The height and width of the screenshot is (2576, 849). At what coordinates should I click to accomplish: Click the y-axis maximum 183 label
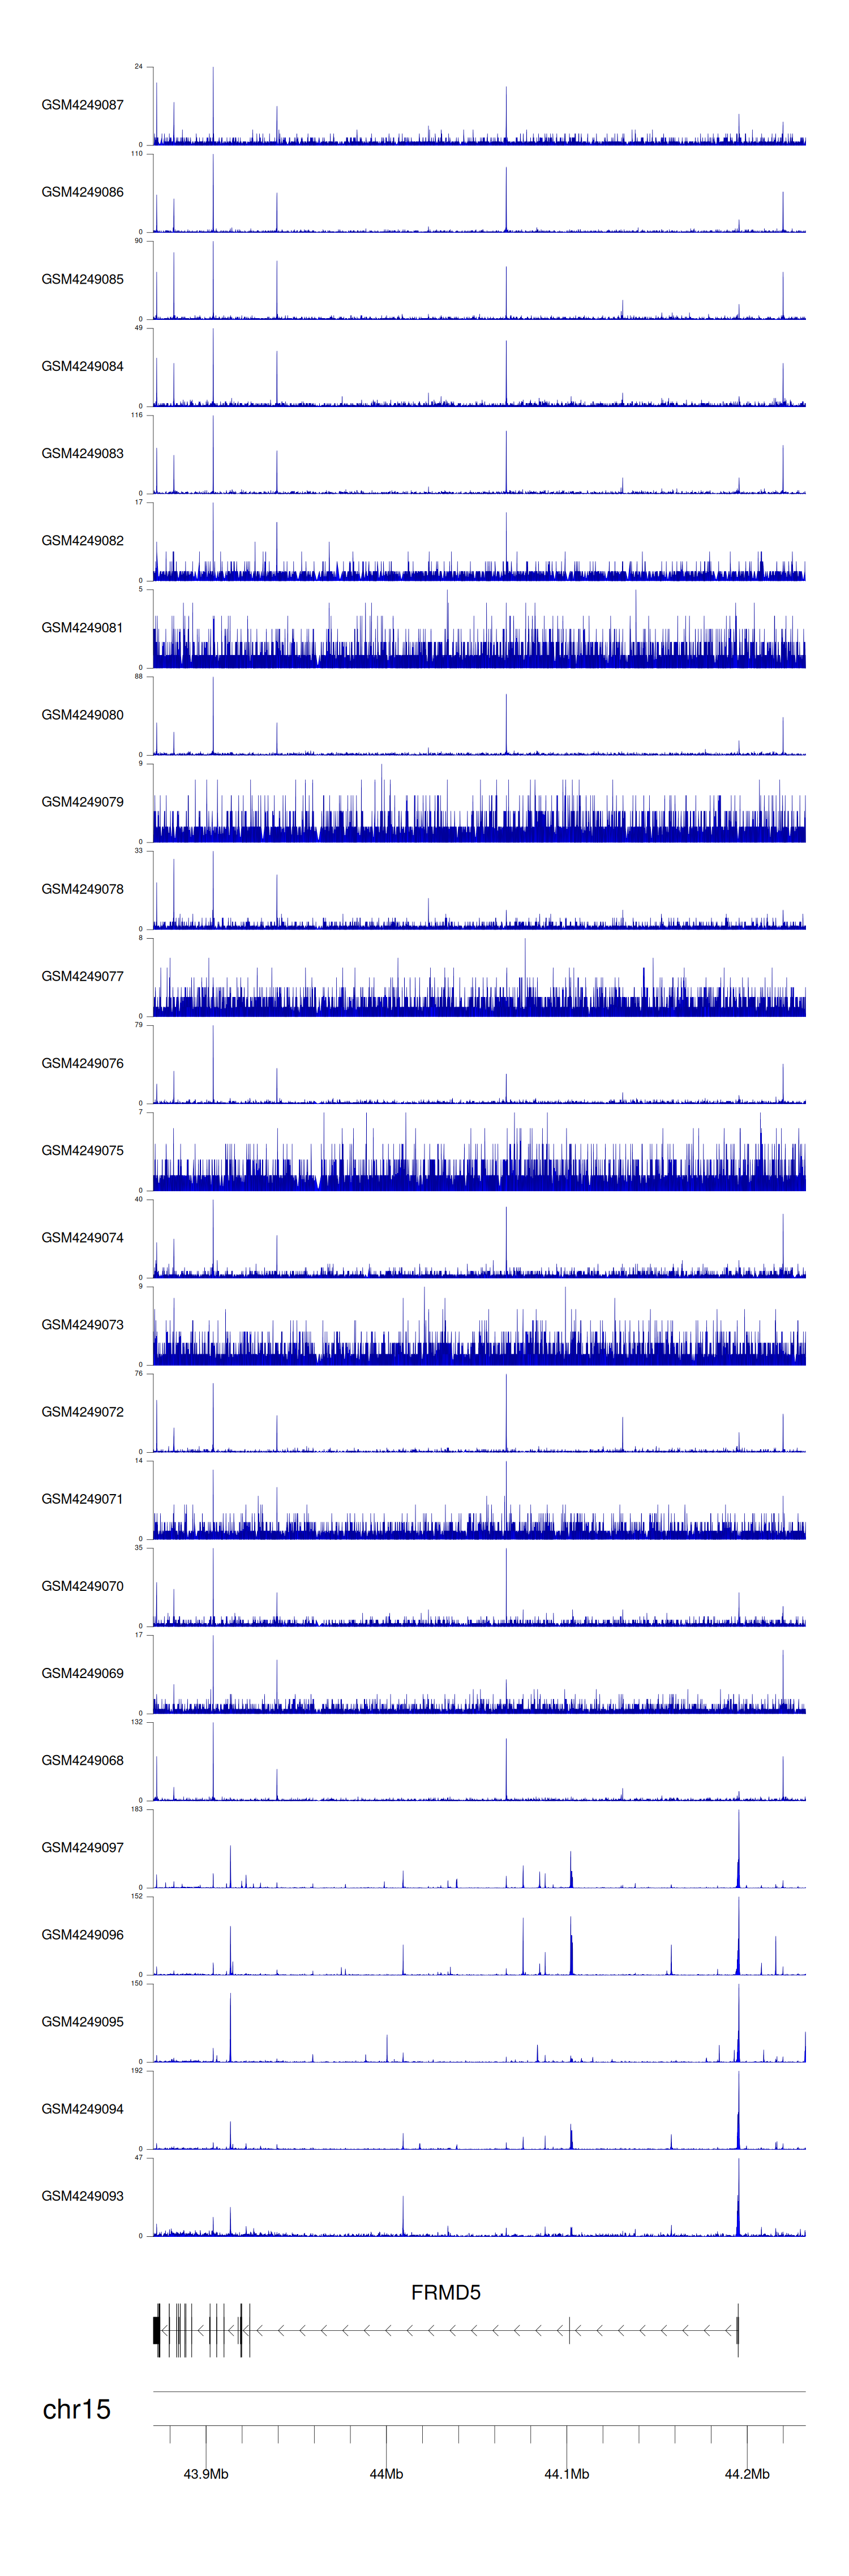(x=137, y=1809)
